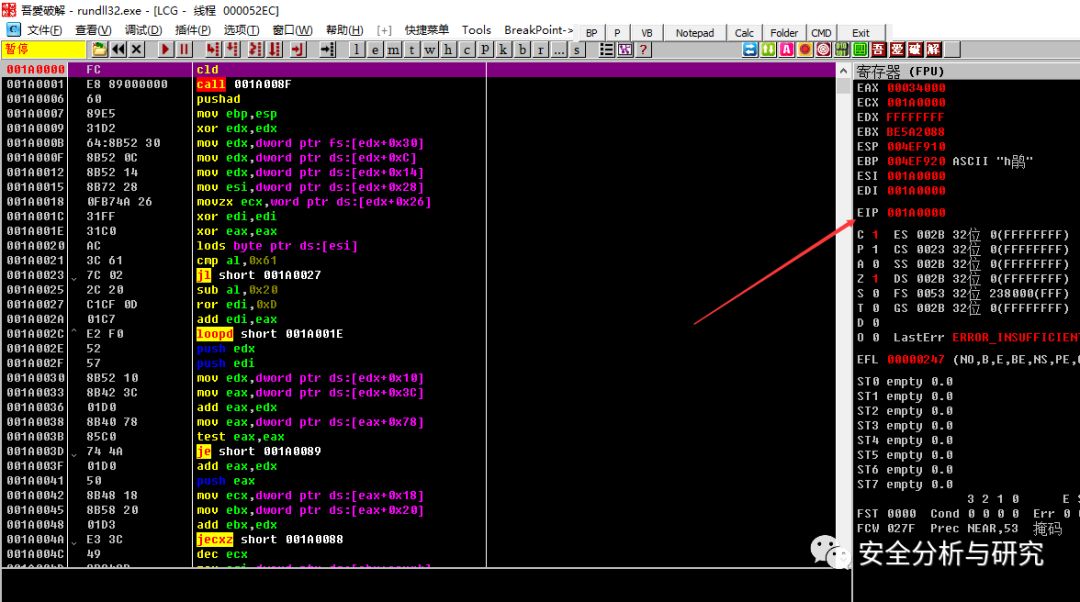This screenshot has width=1080, height=602.
Task: Restart the program with the rewind icon
Action: point(118,50)
